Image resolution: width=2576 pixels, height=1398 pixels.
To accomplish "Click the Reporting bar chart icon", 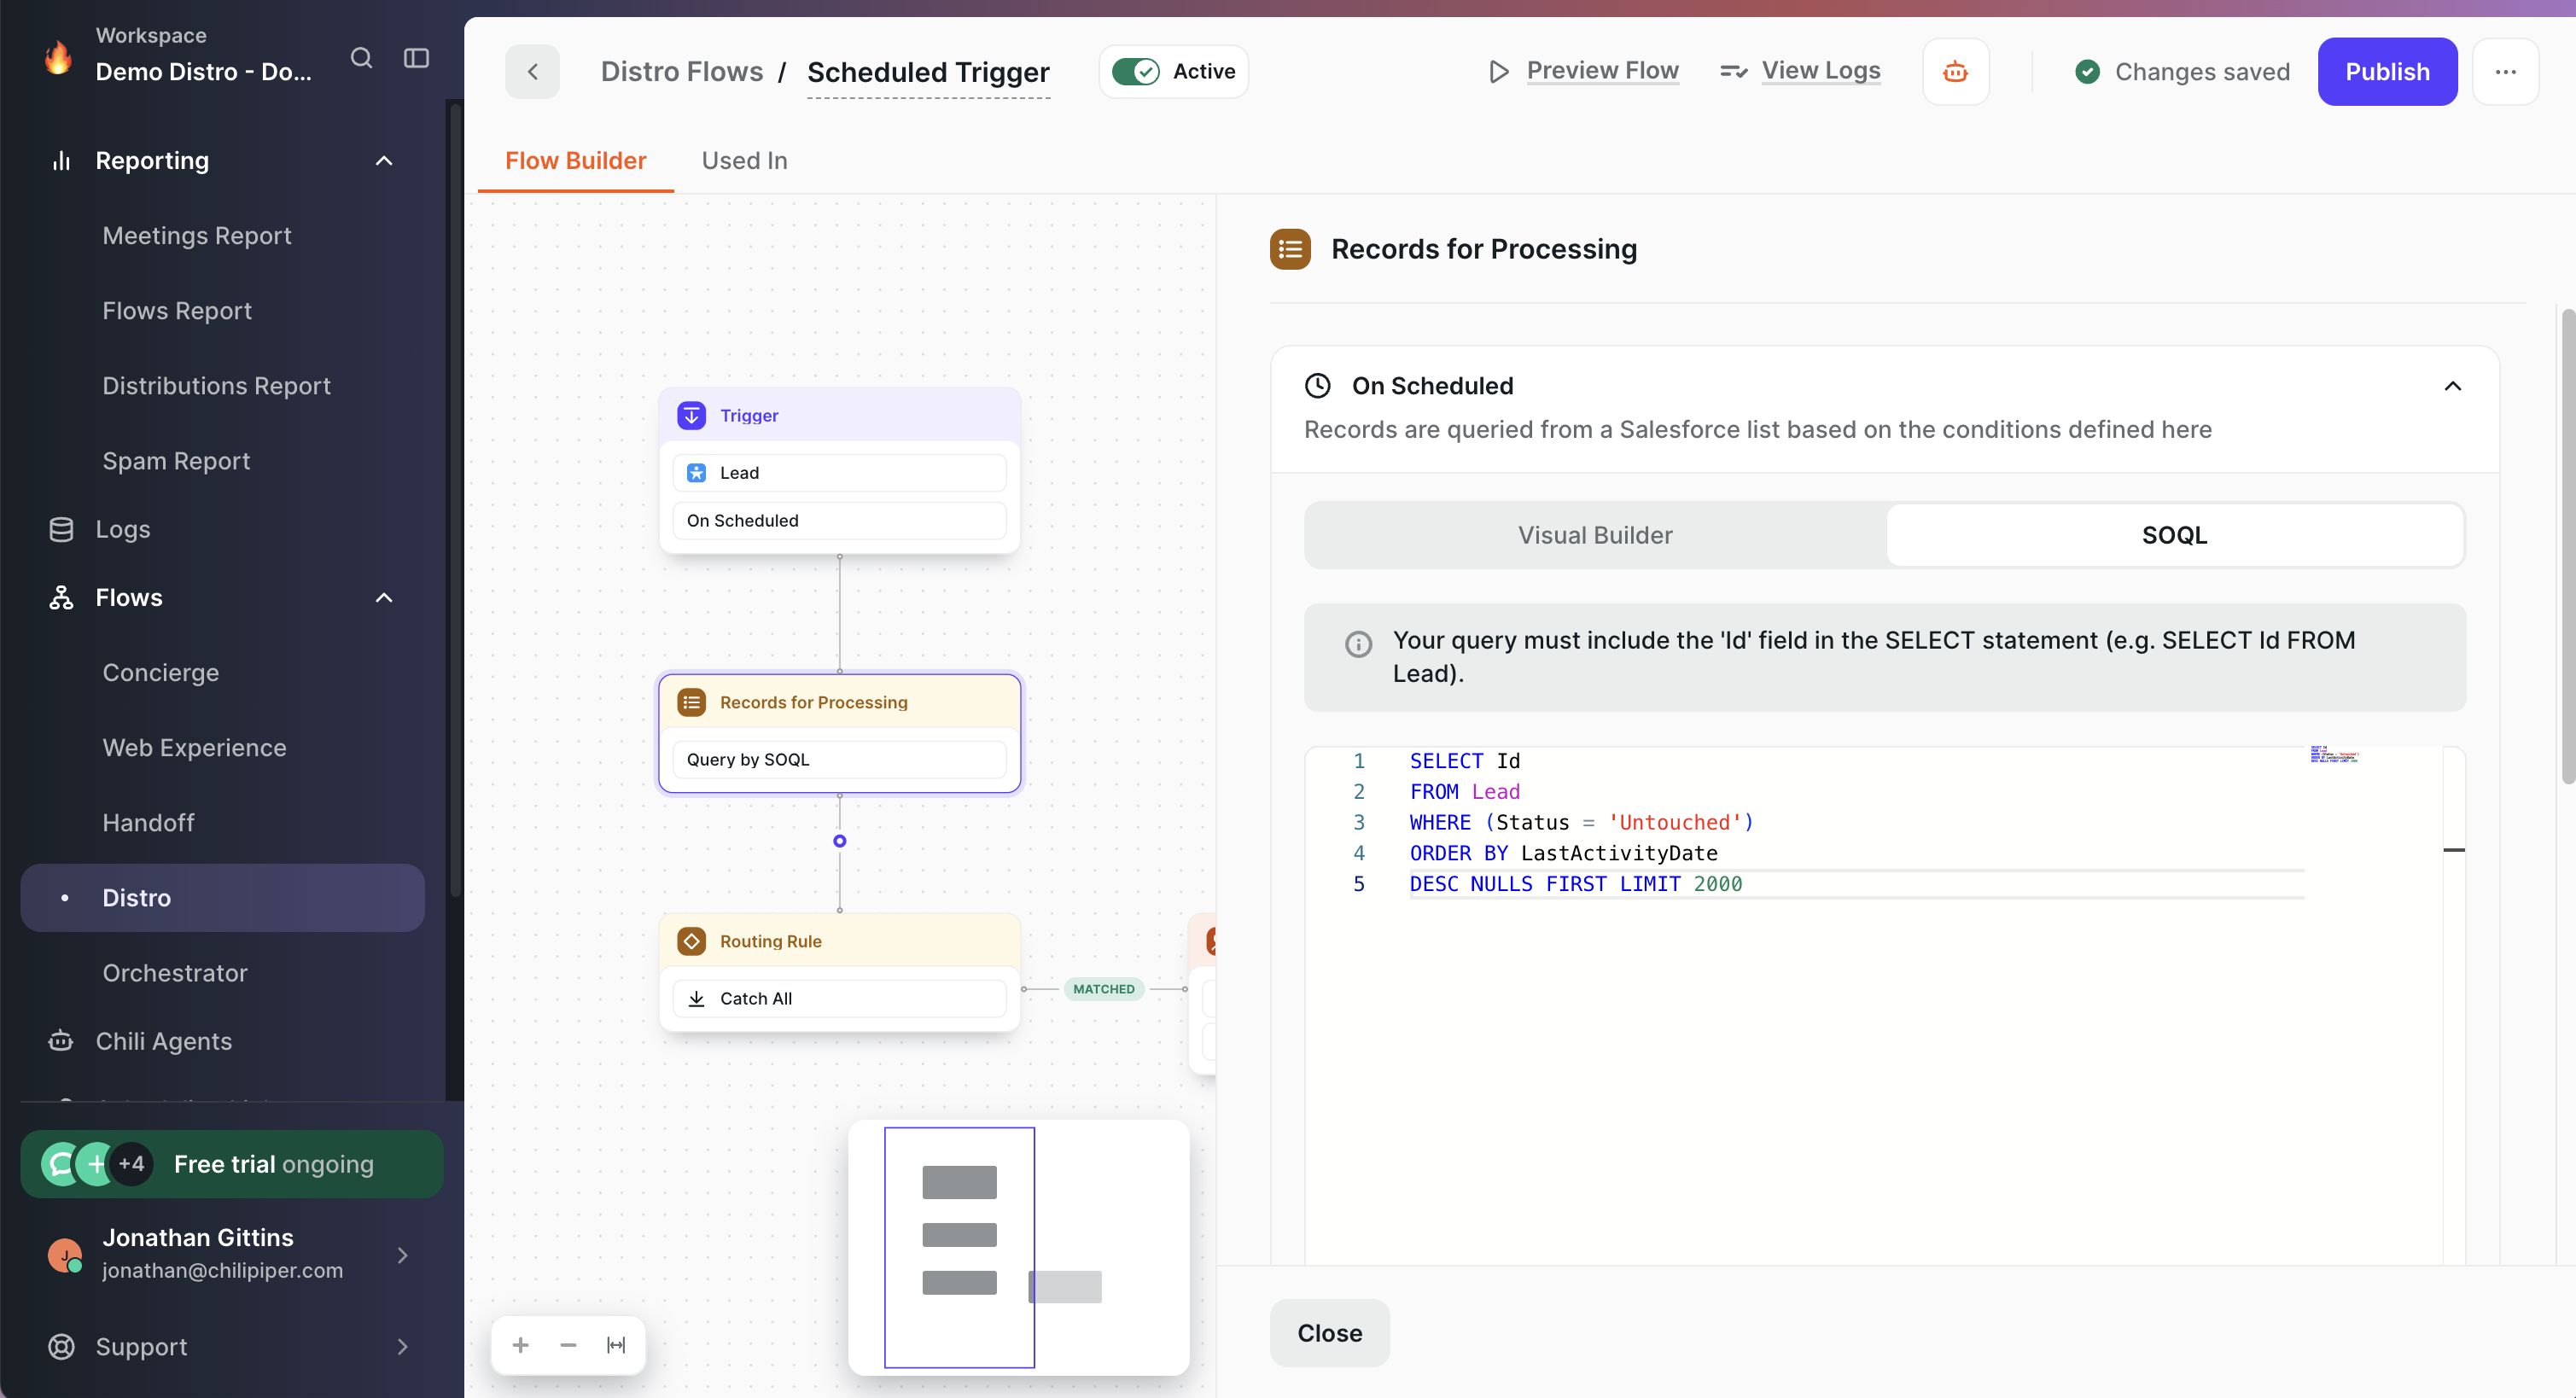I will [x=61, y=161].
